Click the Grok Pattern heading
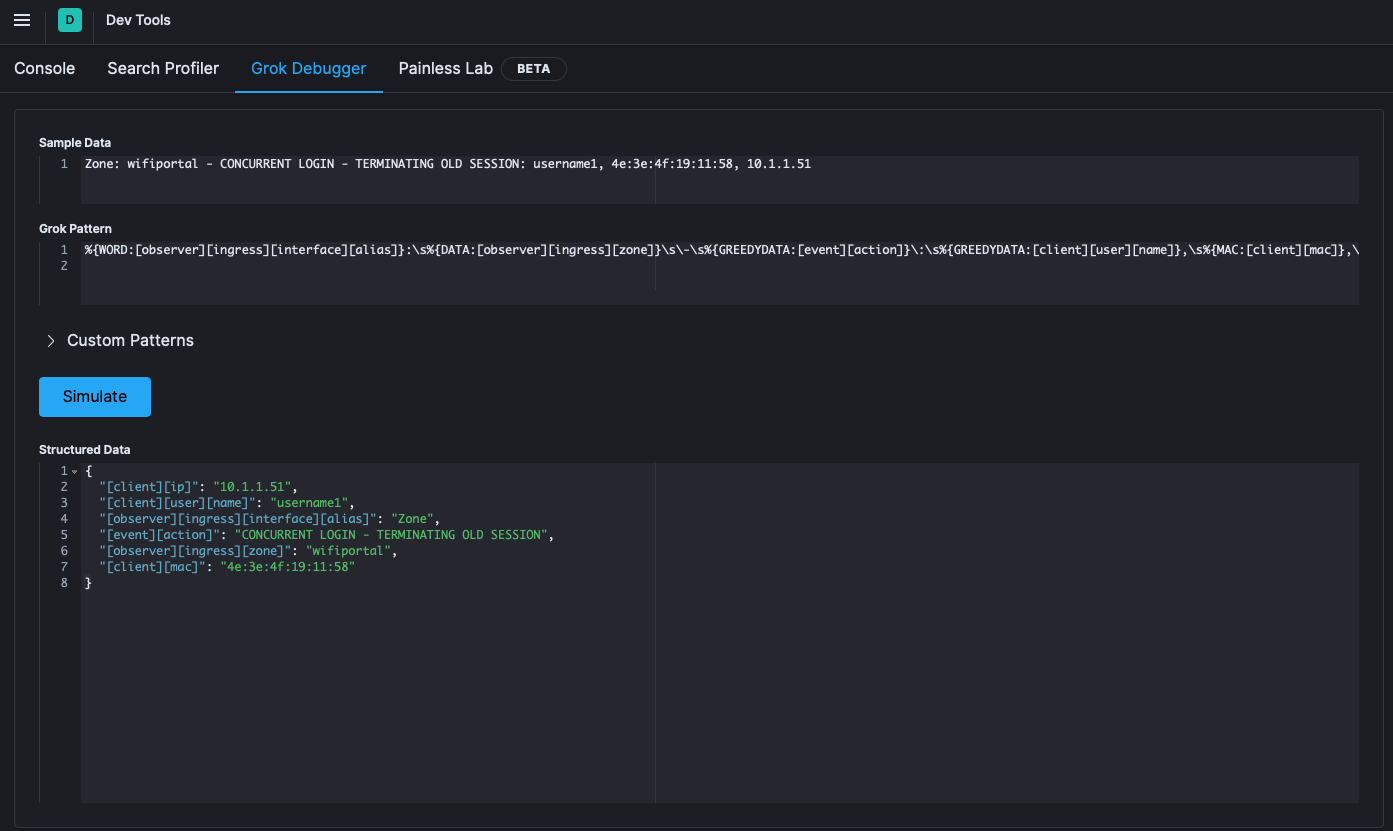The image size is (1393, 831). [75, 229]
